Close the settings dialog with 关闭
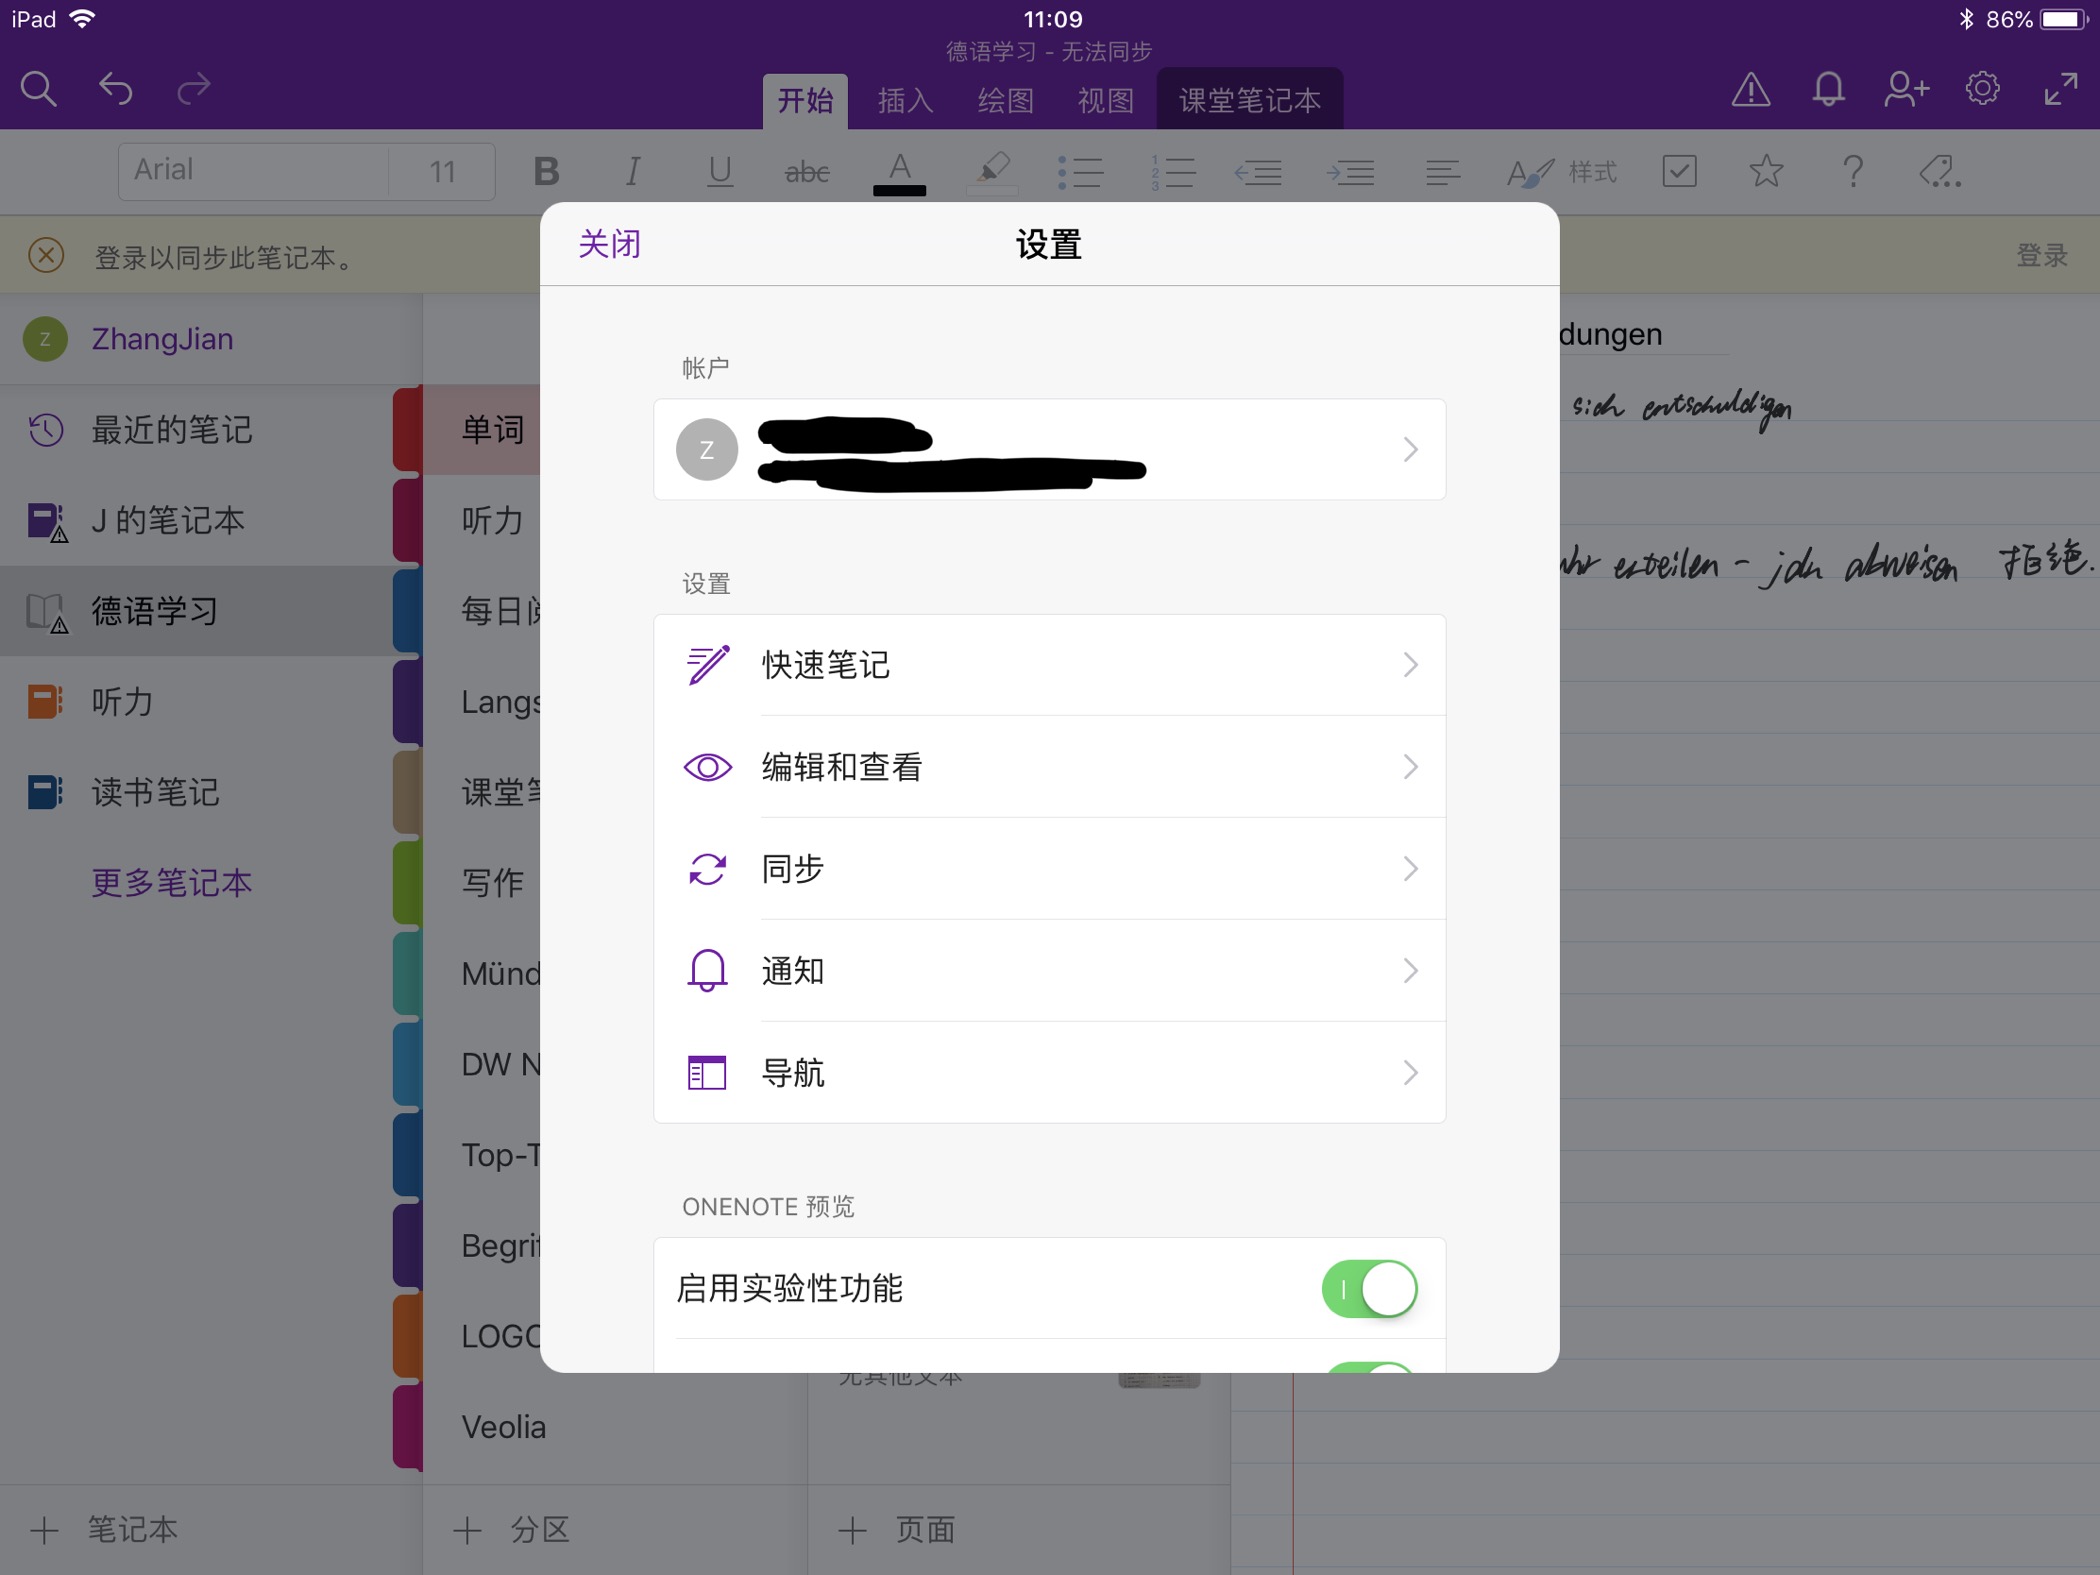The image size is (2100, 1575). coord(609,244)
